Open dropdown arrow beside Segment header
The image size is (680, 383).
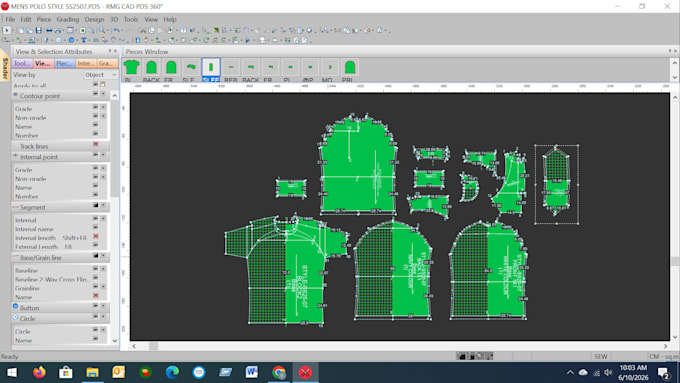coord(103,205)
